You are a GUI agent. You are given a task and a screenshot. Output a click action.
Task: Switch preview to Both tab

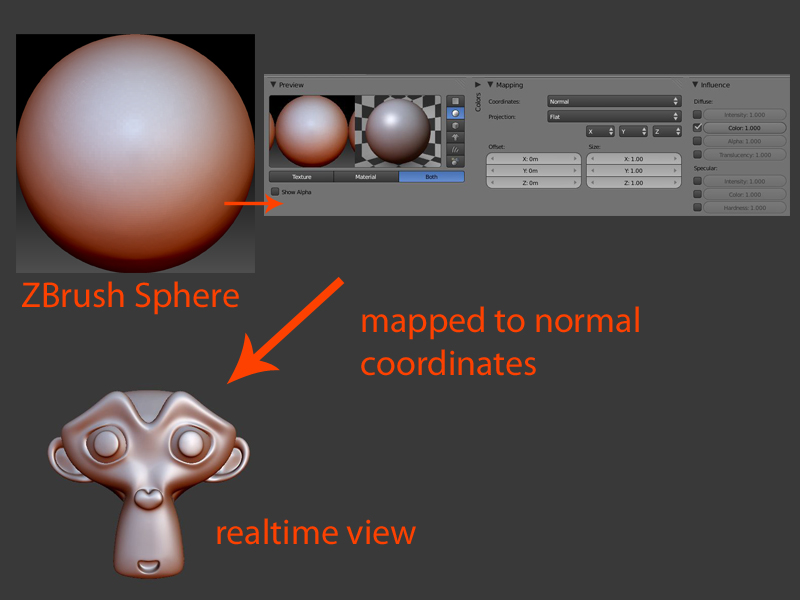[432, 177]
